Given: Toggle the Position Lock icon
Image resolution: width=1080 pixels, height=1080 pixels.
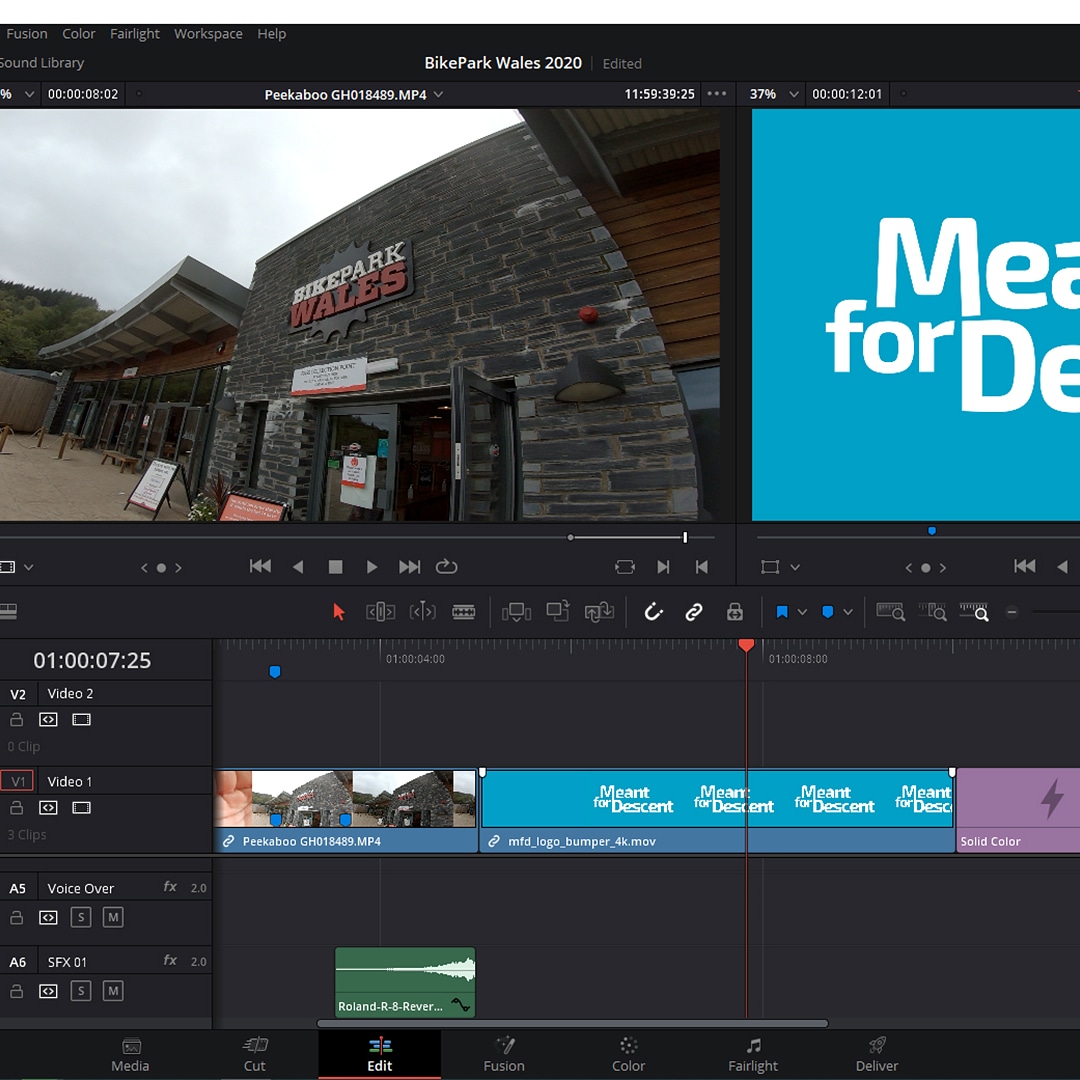Looking at the screenshot, I should [x=735, y=612].
